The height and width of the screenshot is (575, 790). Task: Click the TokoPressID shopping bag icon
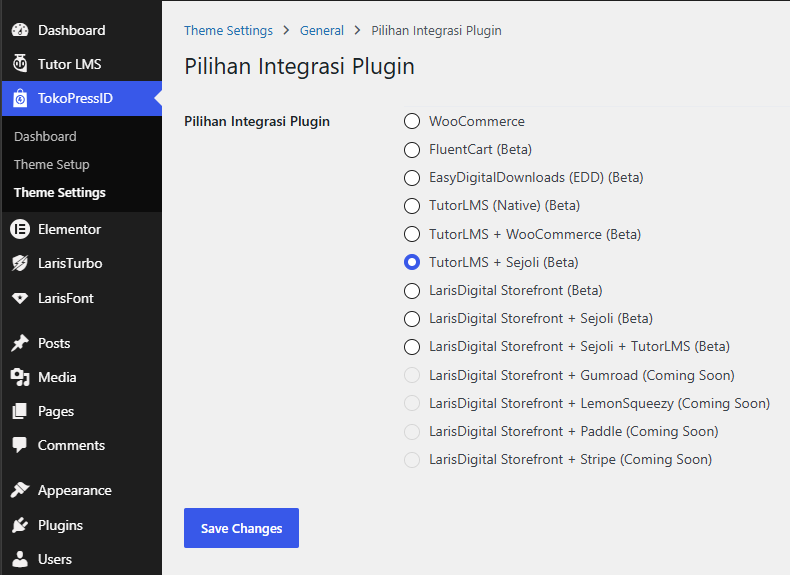[x=20, y=98]
